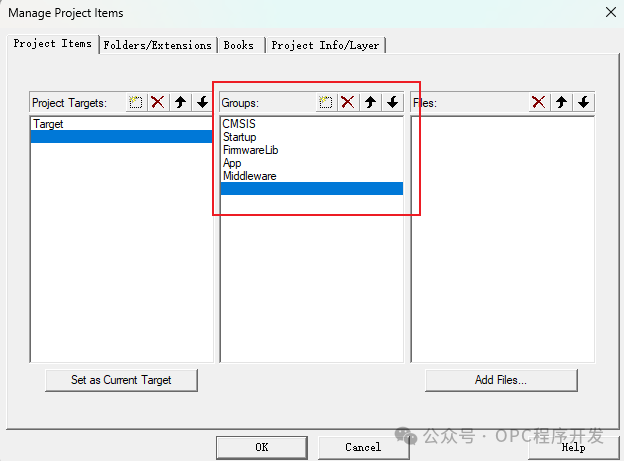624x461 pixels.
Task: Click Set as Current Target button
Action: point(121,380)
